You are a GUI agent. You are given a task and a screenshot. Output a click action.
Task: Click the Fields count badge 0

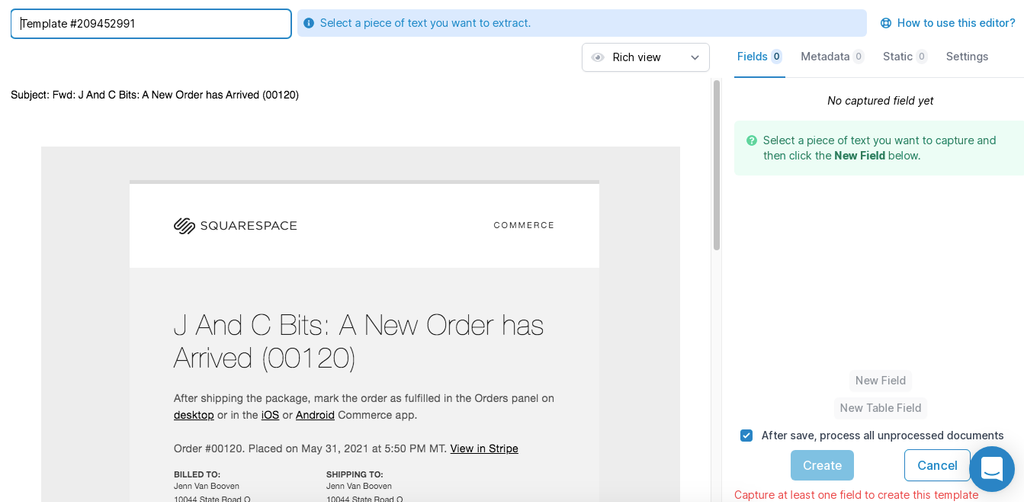776,57
